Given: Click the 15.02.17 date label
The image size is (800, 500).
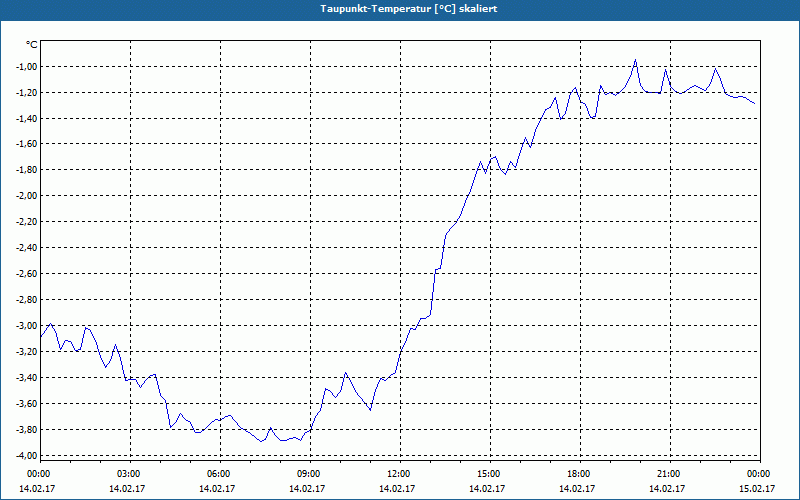Looking at the screenshot, I should click(x=757, y=488).
